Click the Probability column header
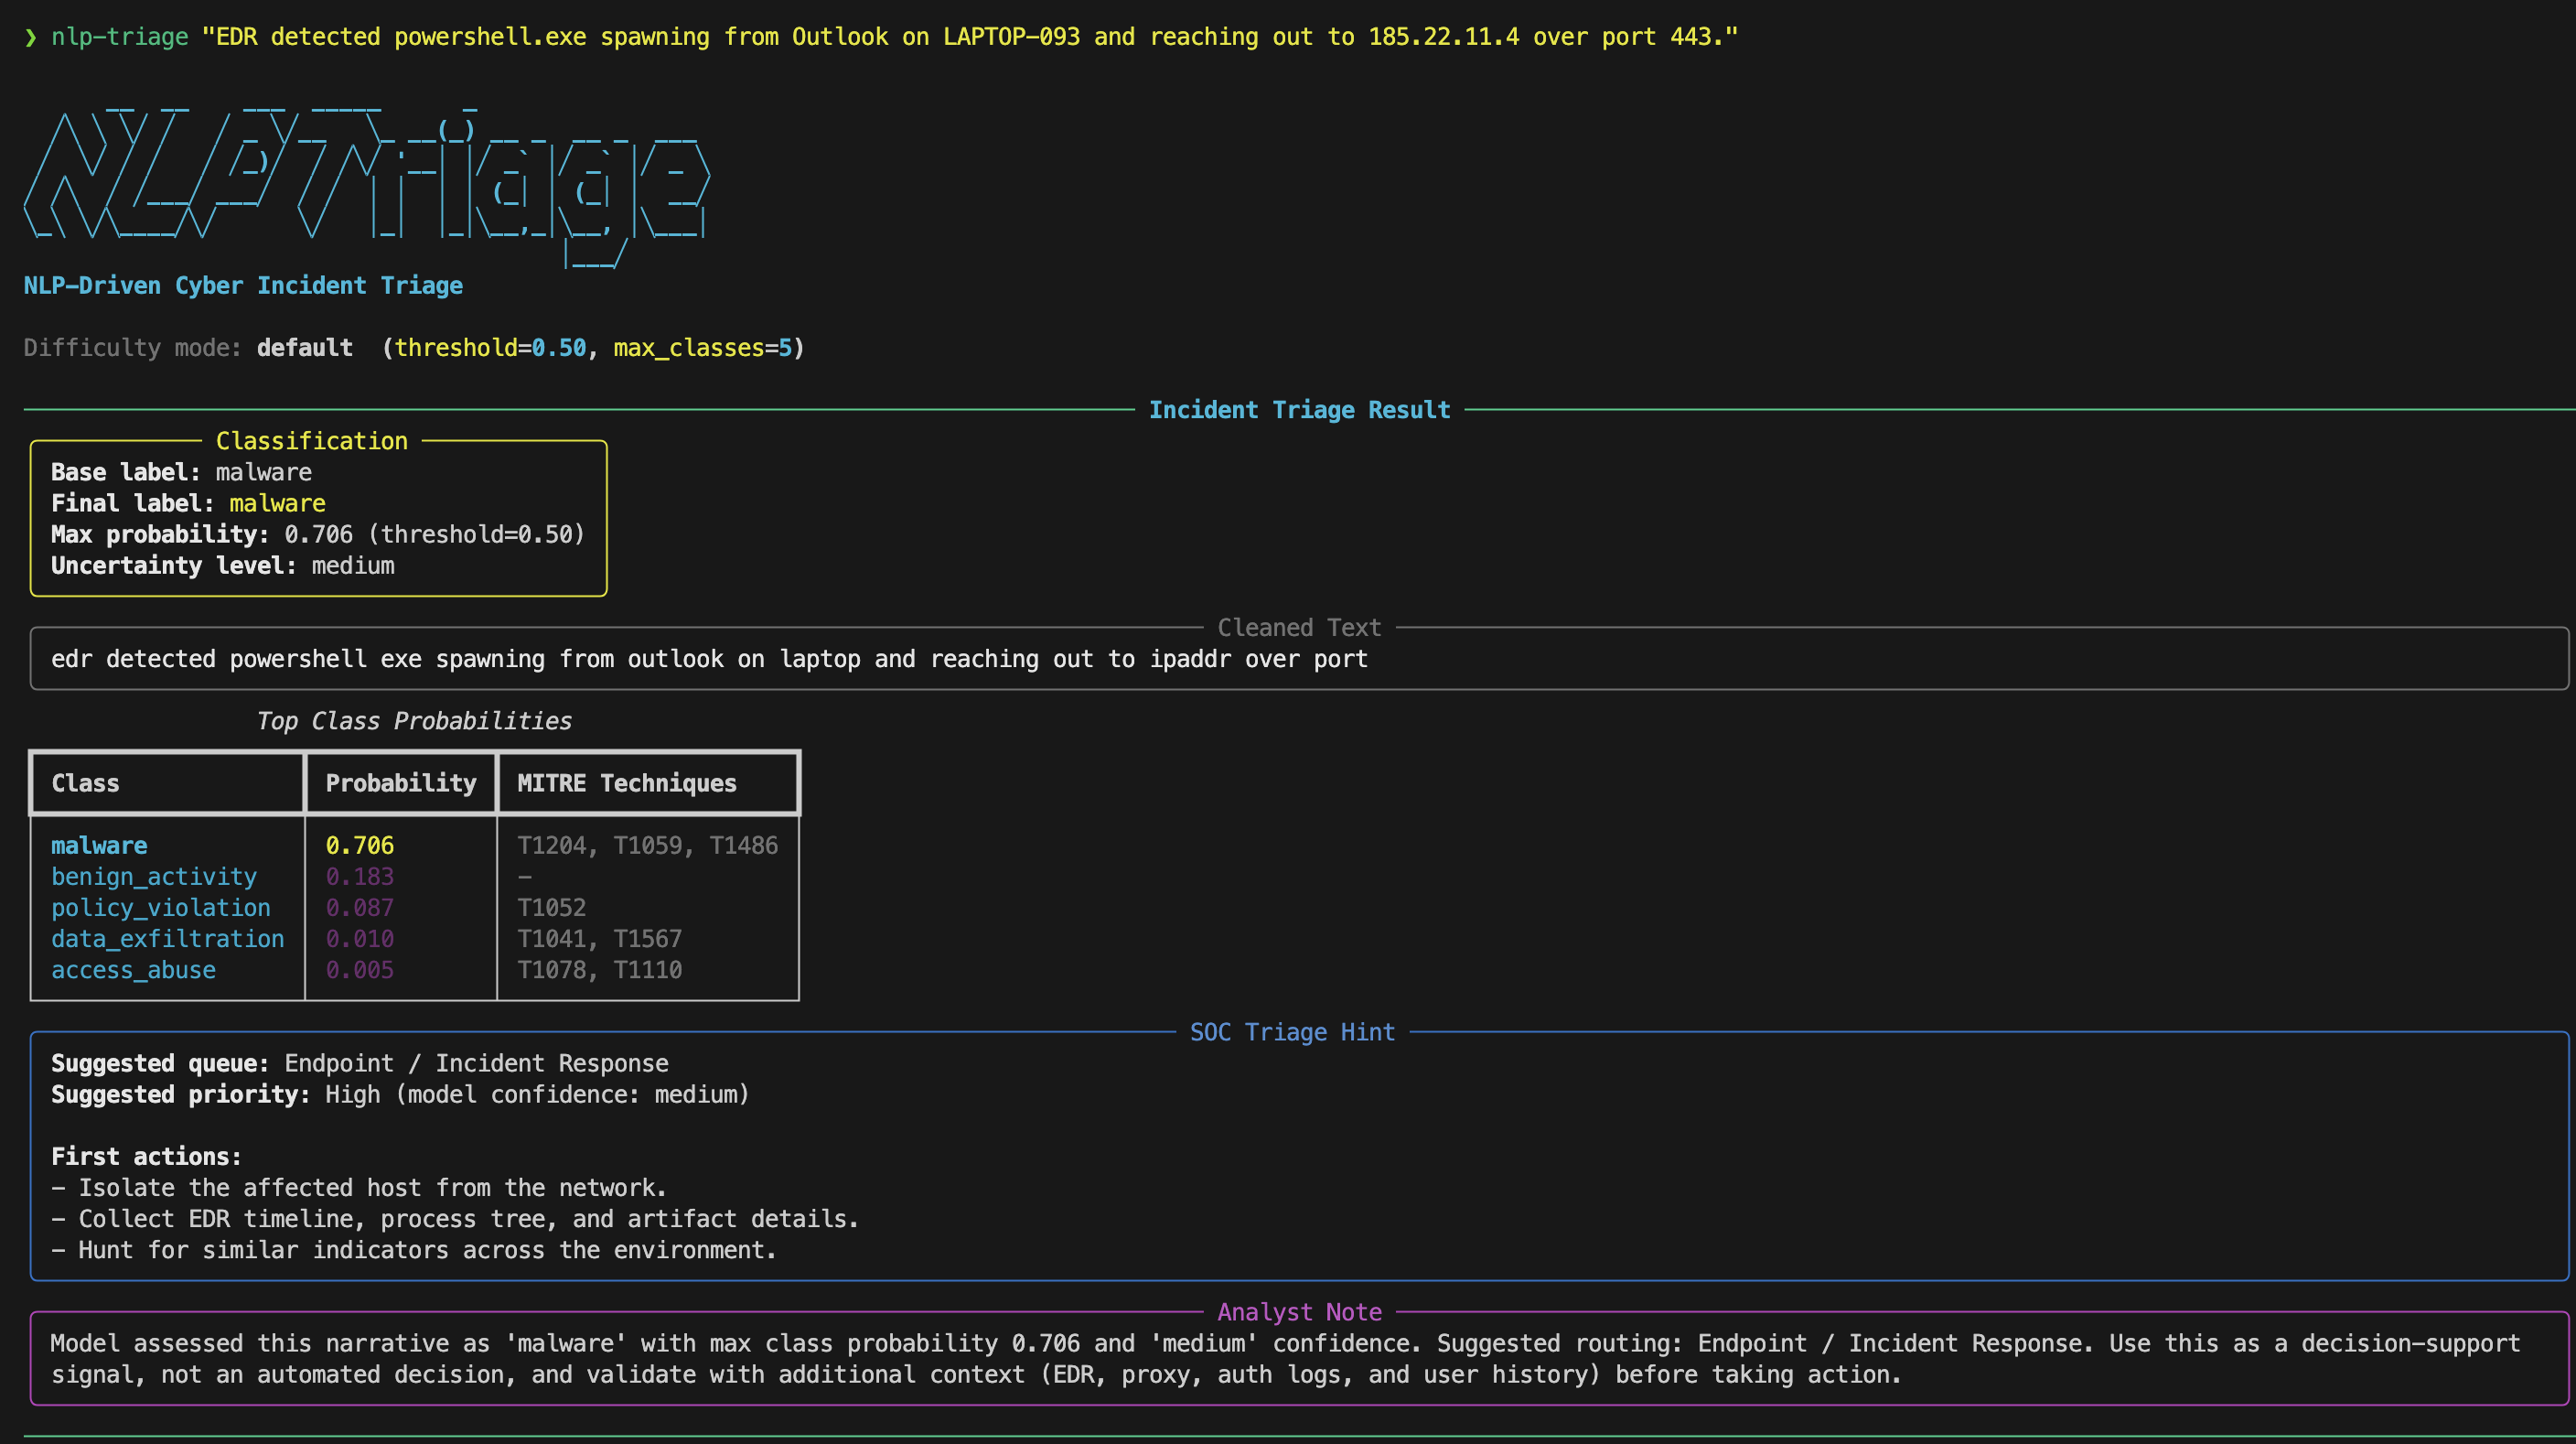Screen dimensions: 2576x1444 (x=400, y=783)
